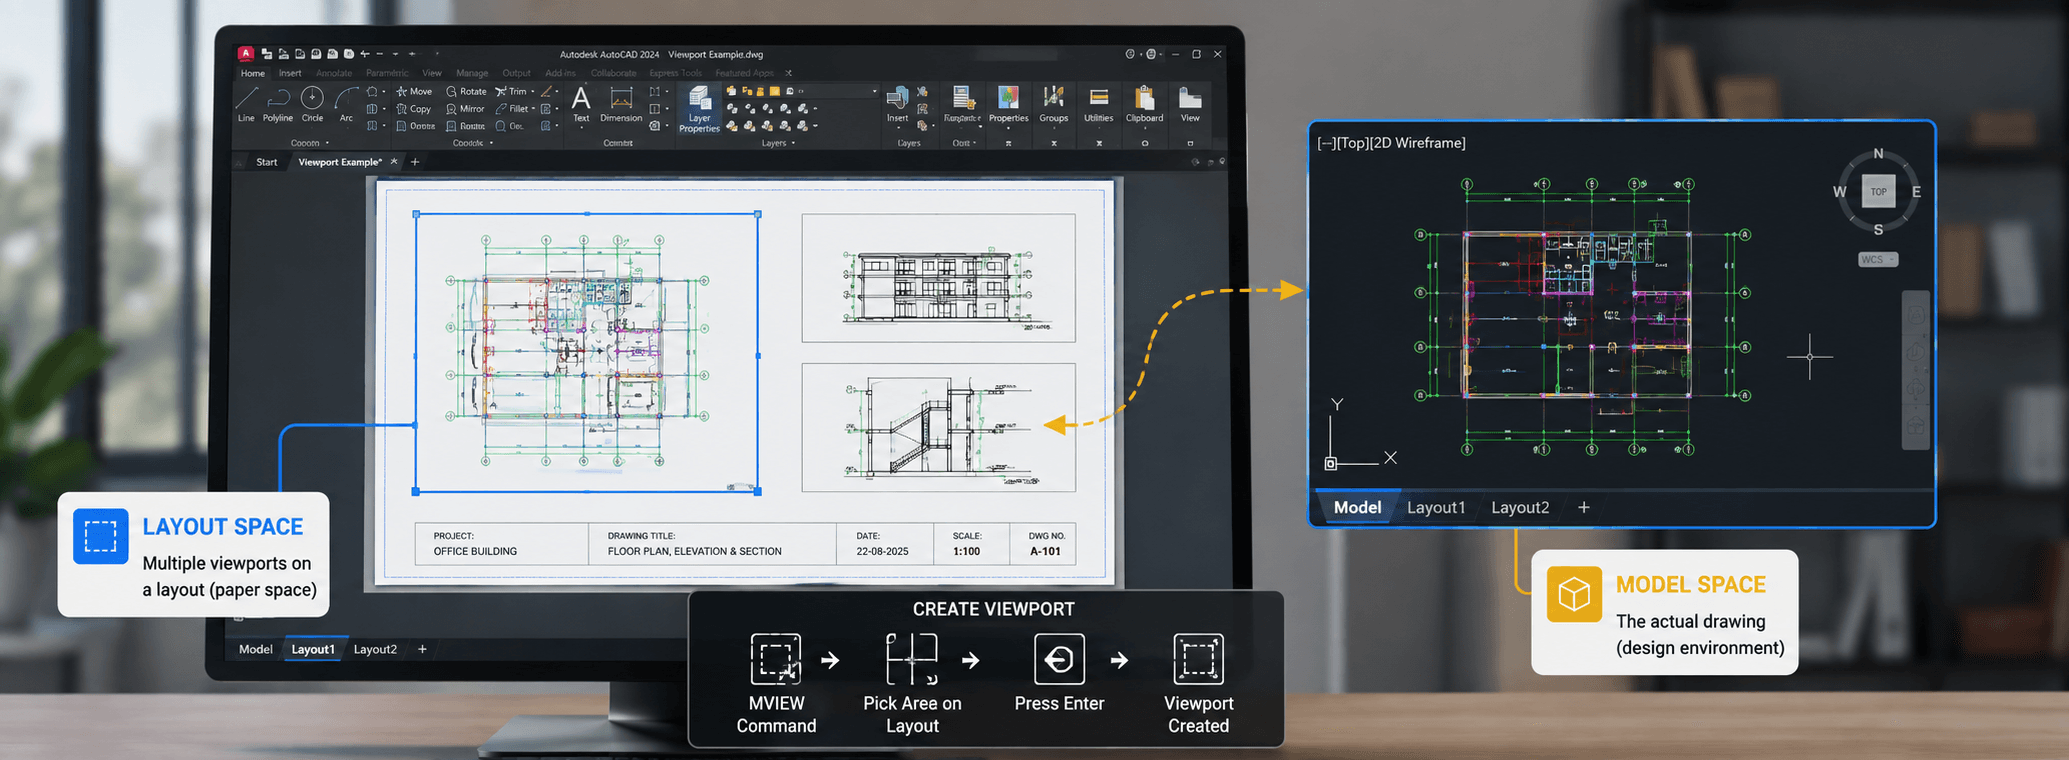Open the Manage ribbon tab
Image resolution: width=2069 pixels, height=760 pixels.
coord(472,73)
